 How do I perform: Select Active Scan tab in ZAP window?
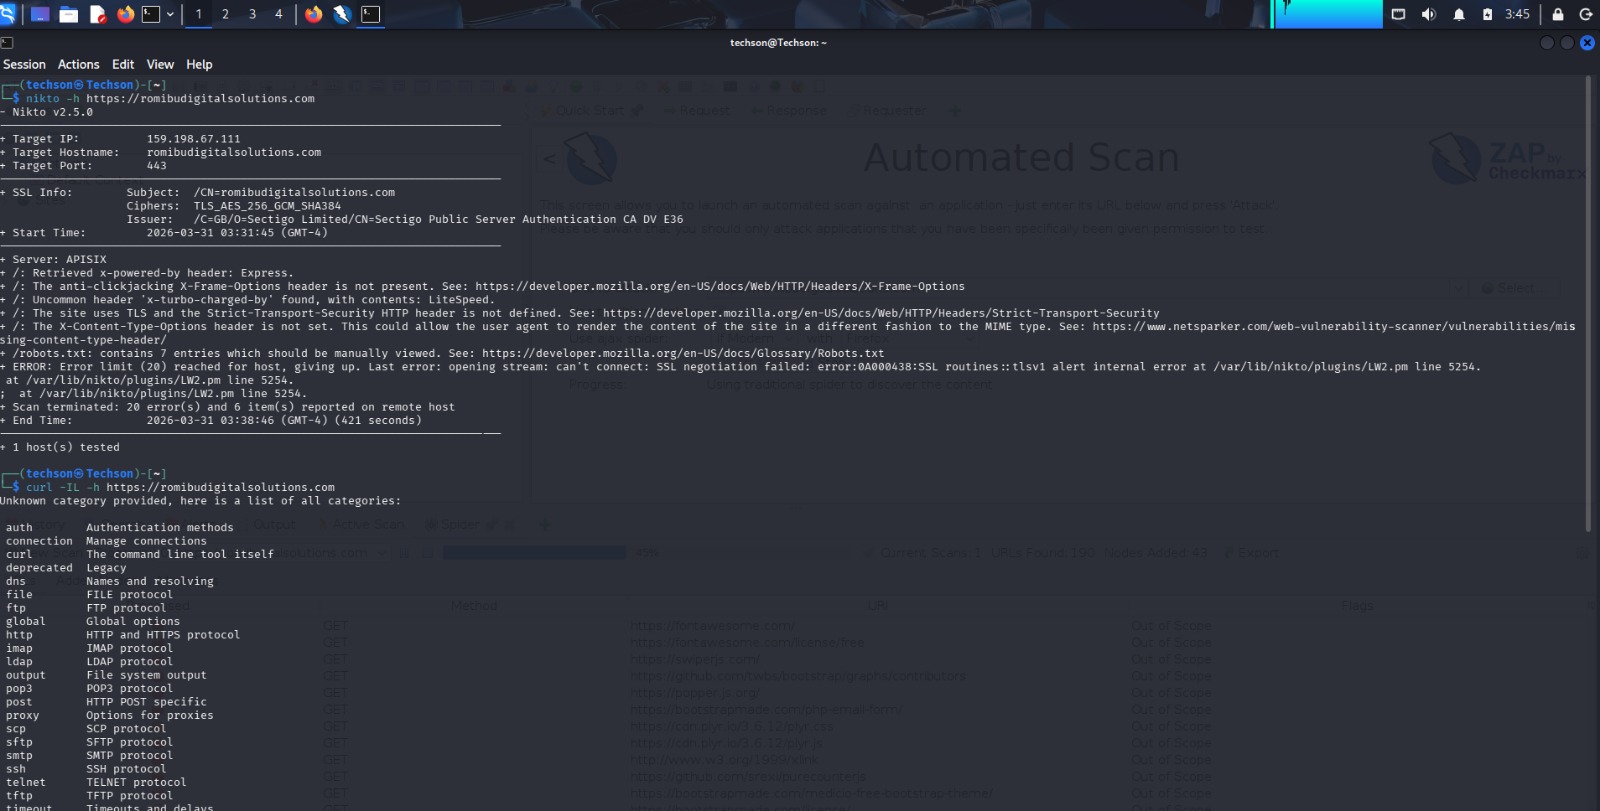tap(362, 524)
